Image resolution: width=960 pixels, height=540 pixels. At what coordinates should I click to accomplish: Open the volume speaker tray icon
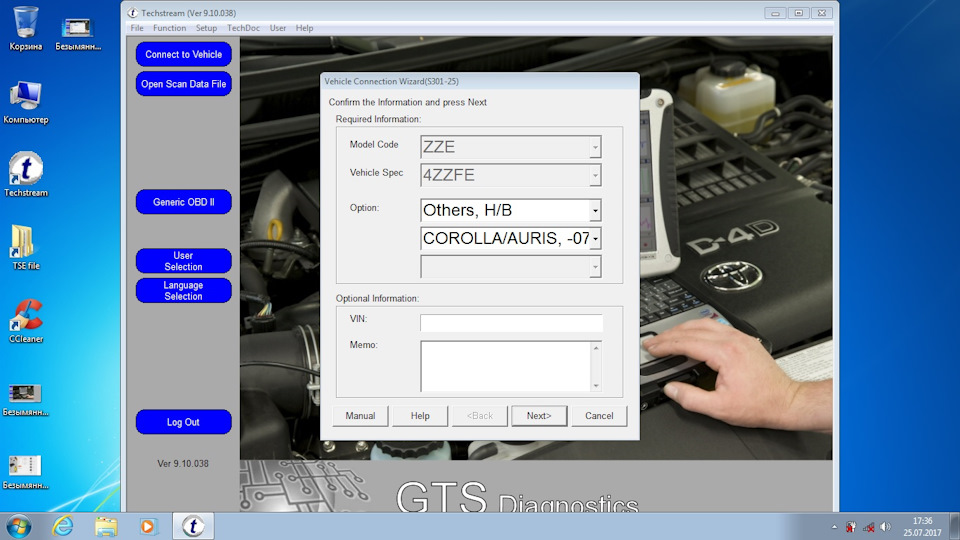pyautogui.click(x=885, y=527)
